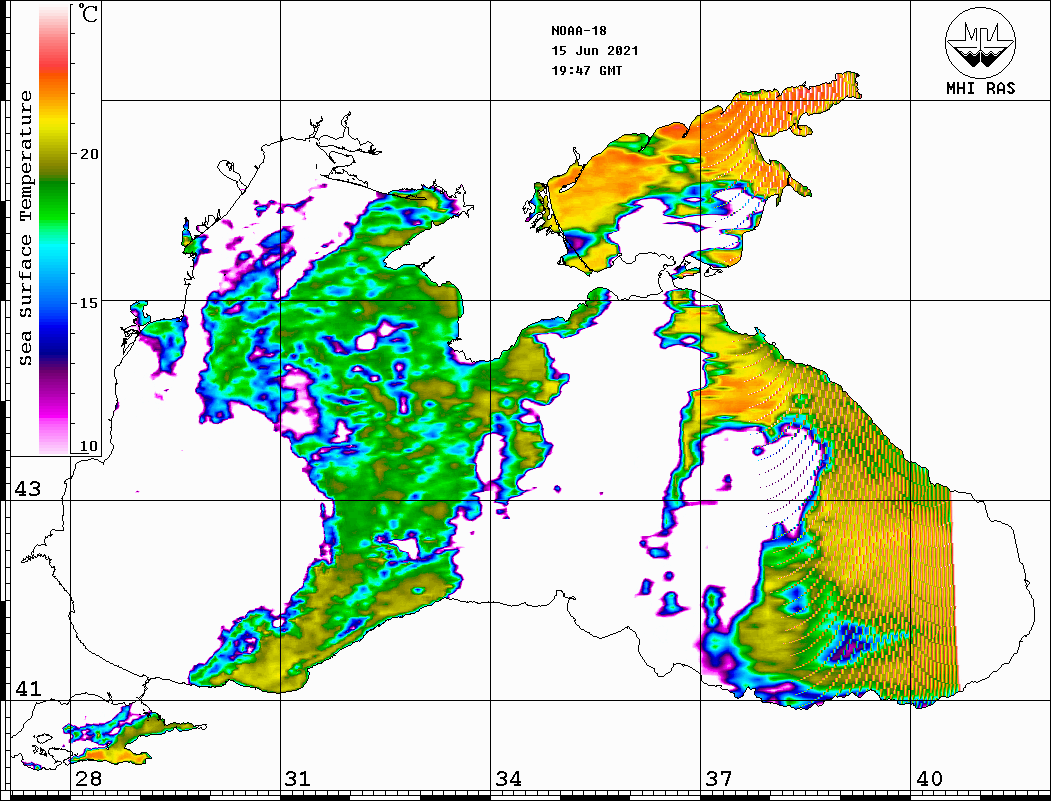Click the '10' label on temperature scale
The width and height of the screenshot is (1051, 801).
click(x=89, y=446)
